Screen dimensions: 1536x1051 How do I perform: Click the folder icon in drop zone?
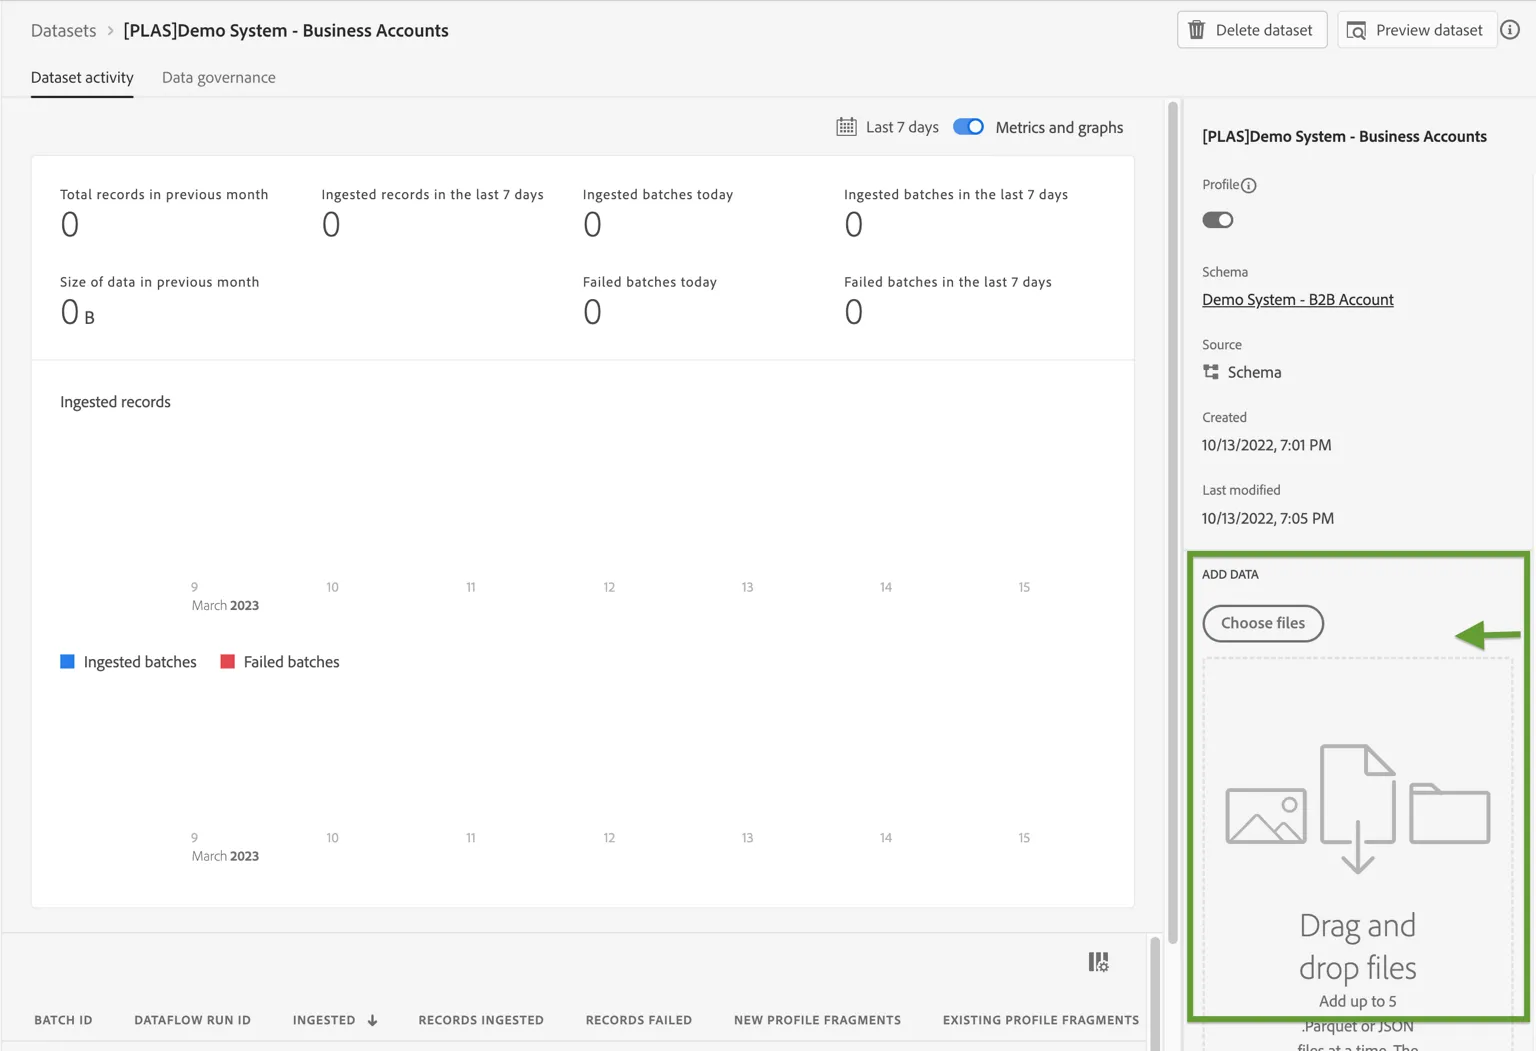1450,813
